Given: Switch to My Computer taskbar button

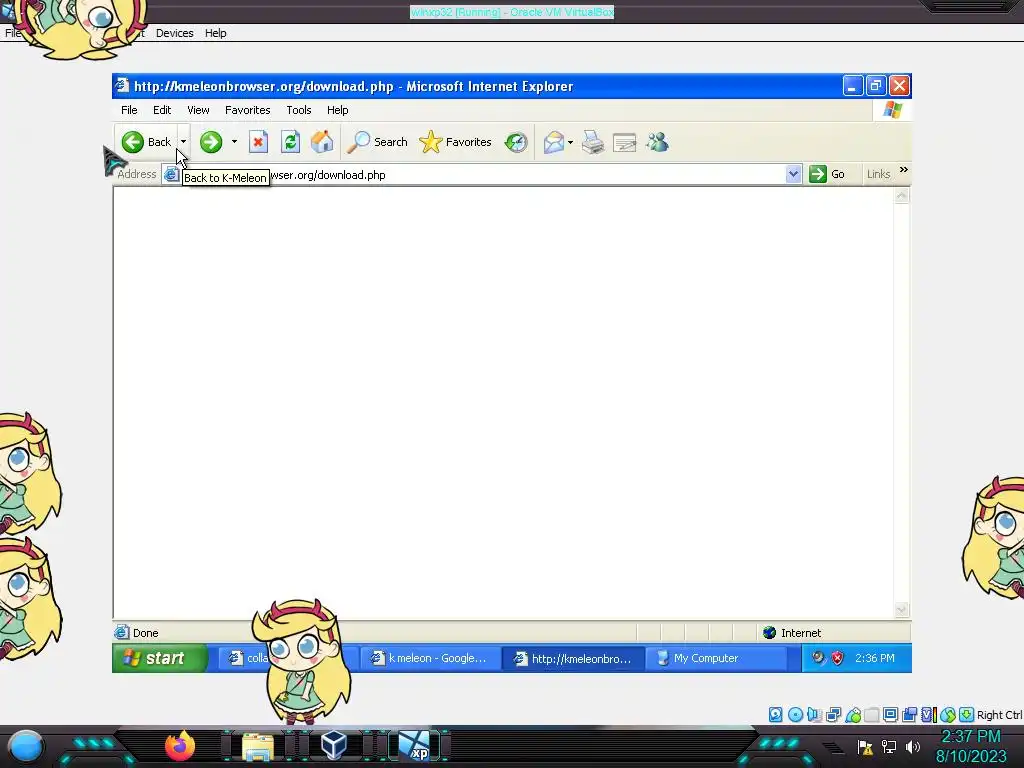Looking at the screenshot, I should pos(716,658).
